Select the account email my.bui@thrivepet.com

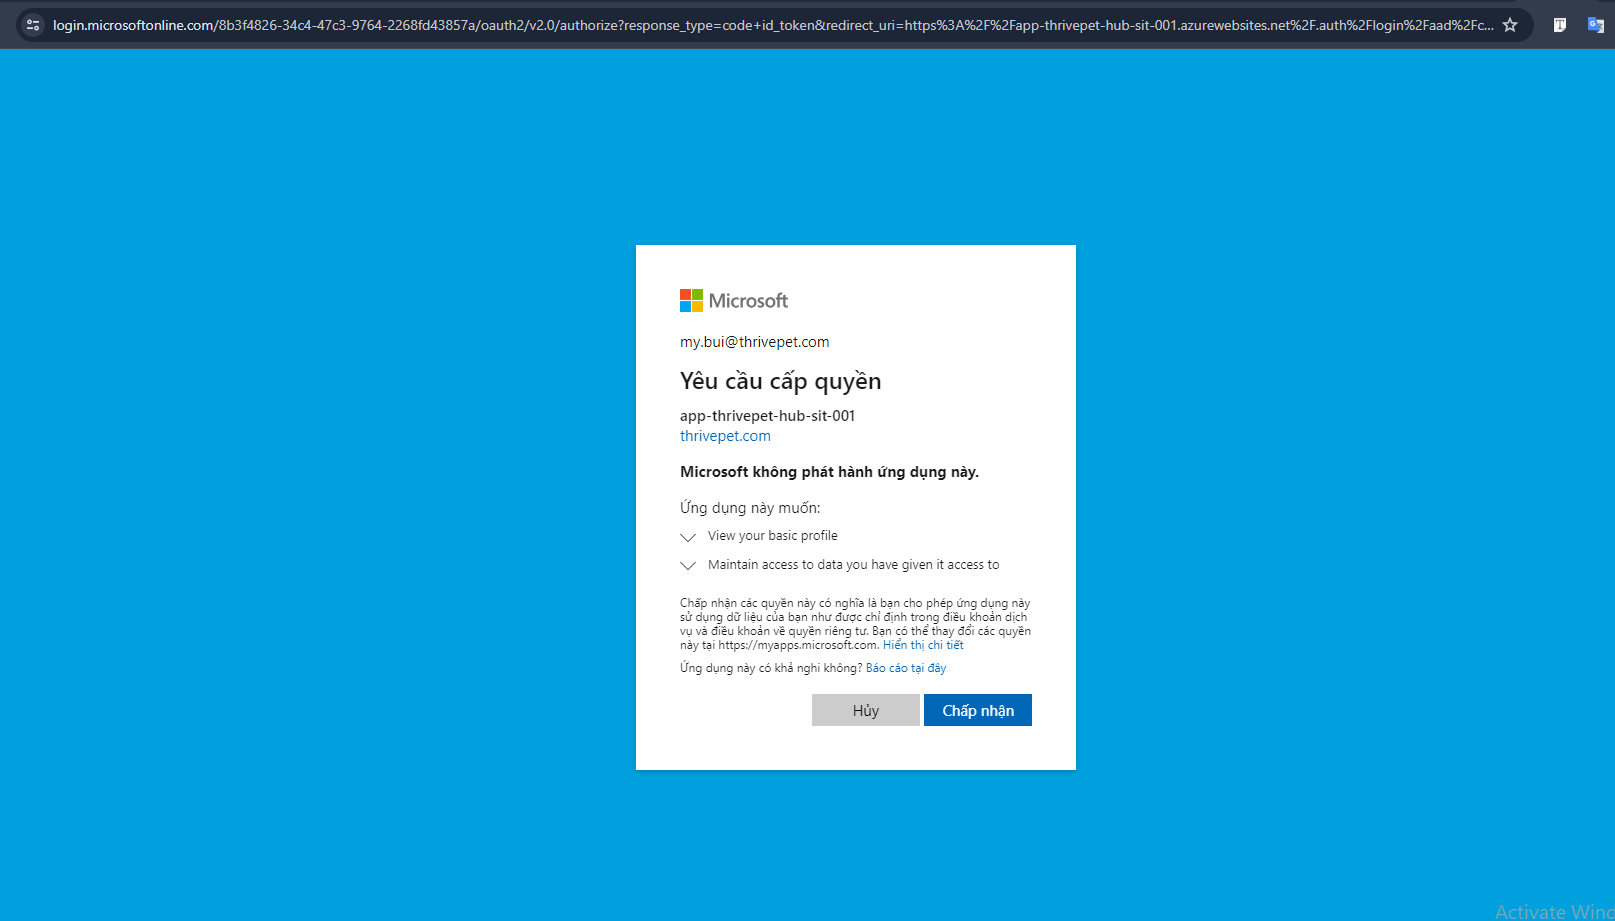click(x=755, y=342)
